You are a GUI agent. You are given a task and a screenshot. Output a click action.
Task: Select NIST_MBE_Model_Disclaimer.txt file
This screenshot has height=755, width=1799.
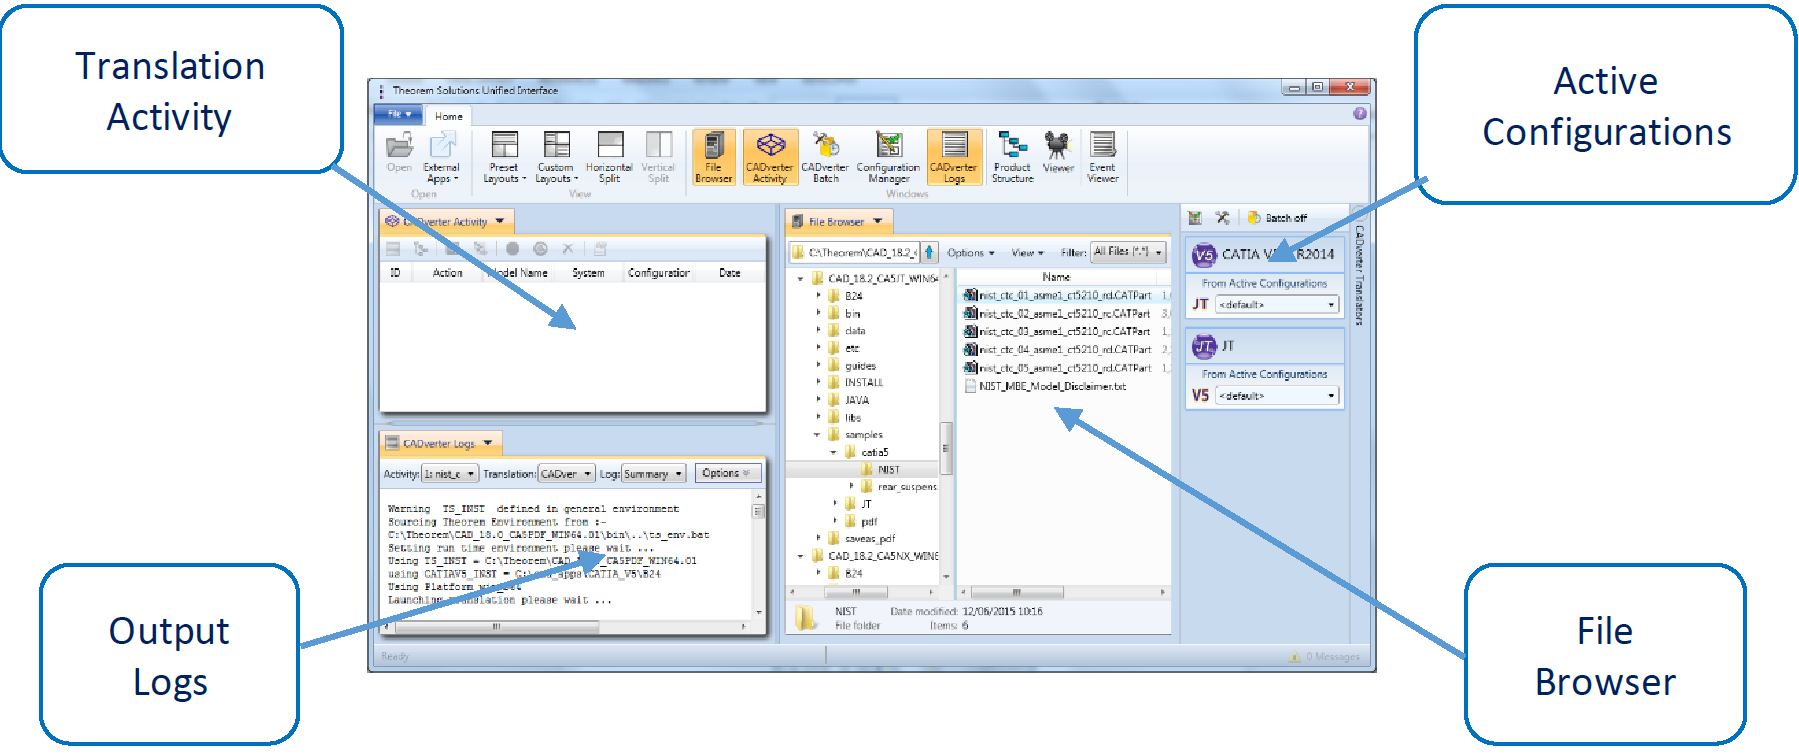tap(1045, 386)
